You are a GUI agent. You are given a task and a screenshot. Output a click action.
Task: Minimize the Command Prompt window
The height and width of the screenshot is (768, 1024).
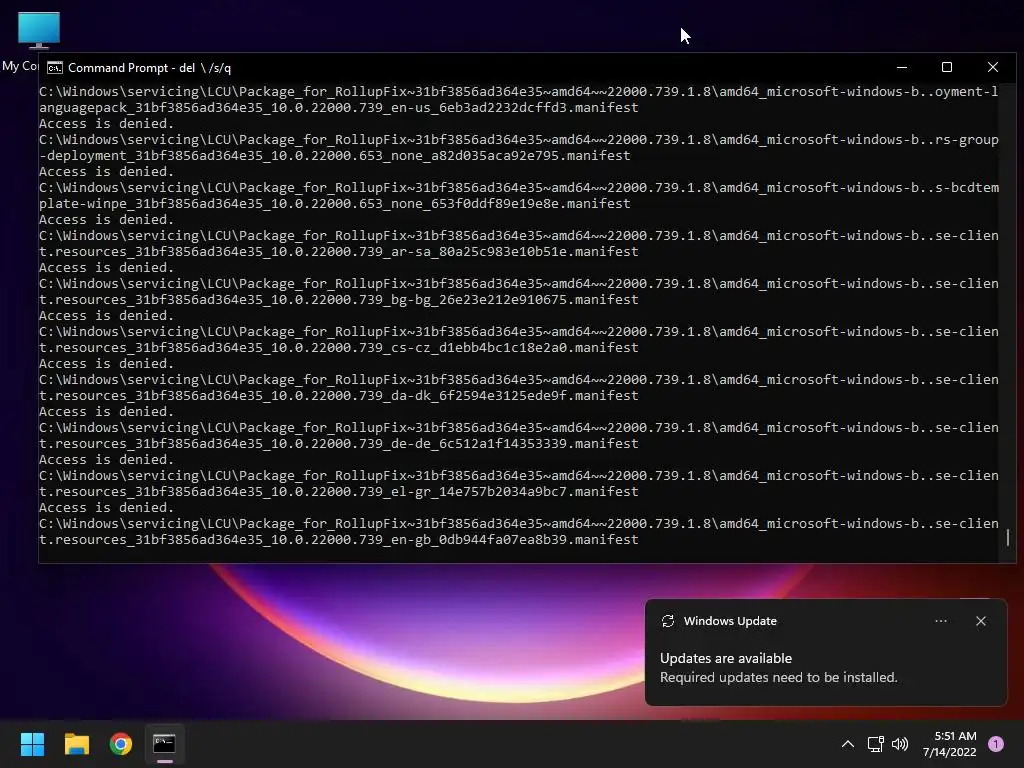(902, 67)
